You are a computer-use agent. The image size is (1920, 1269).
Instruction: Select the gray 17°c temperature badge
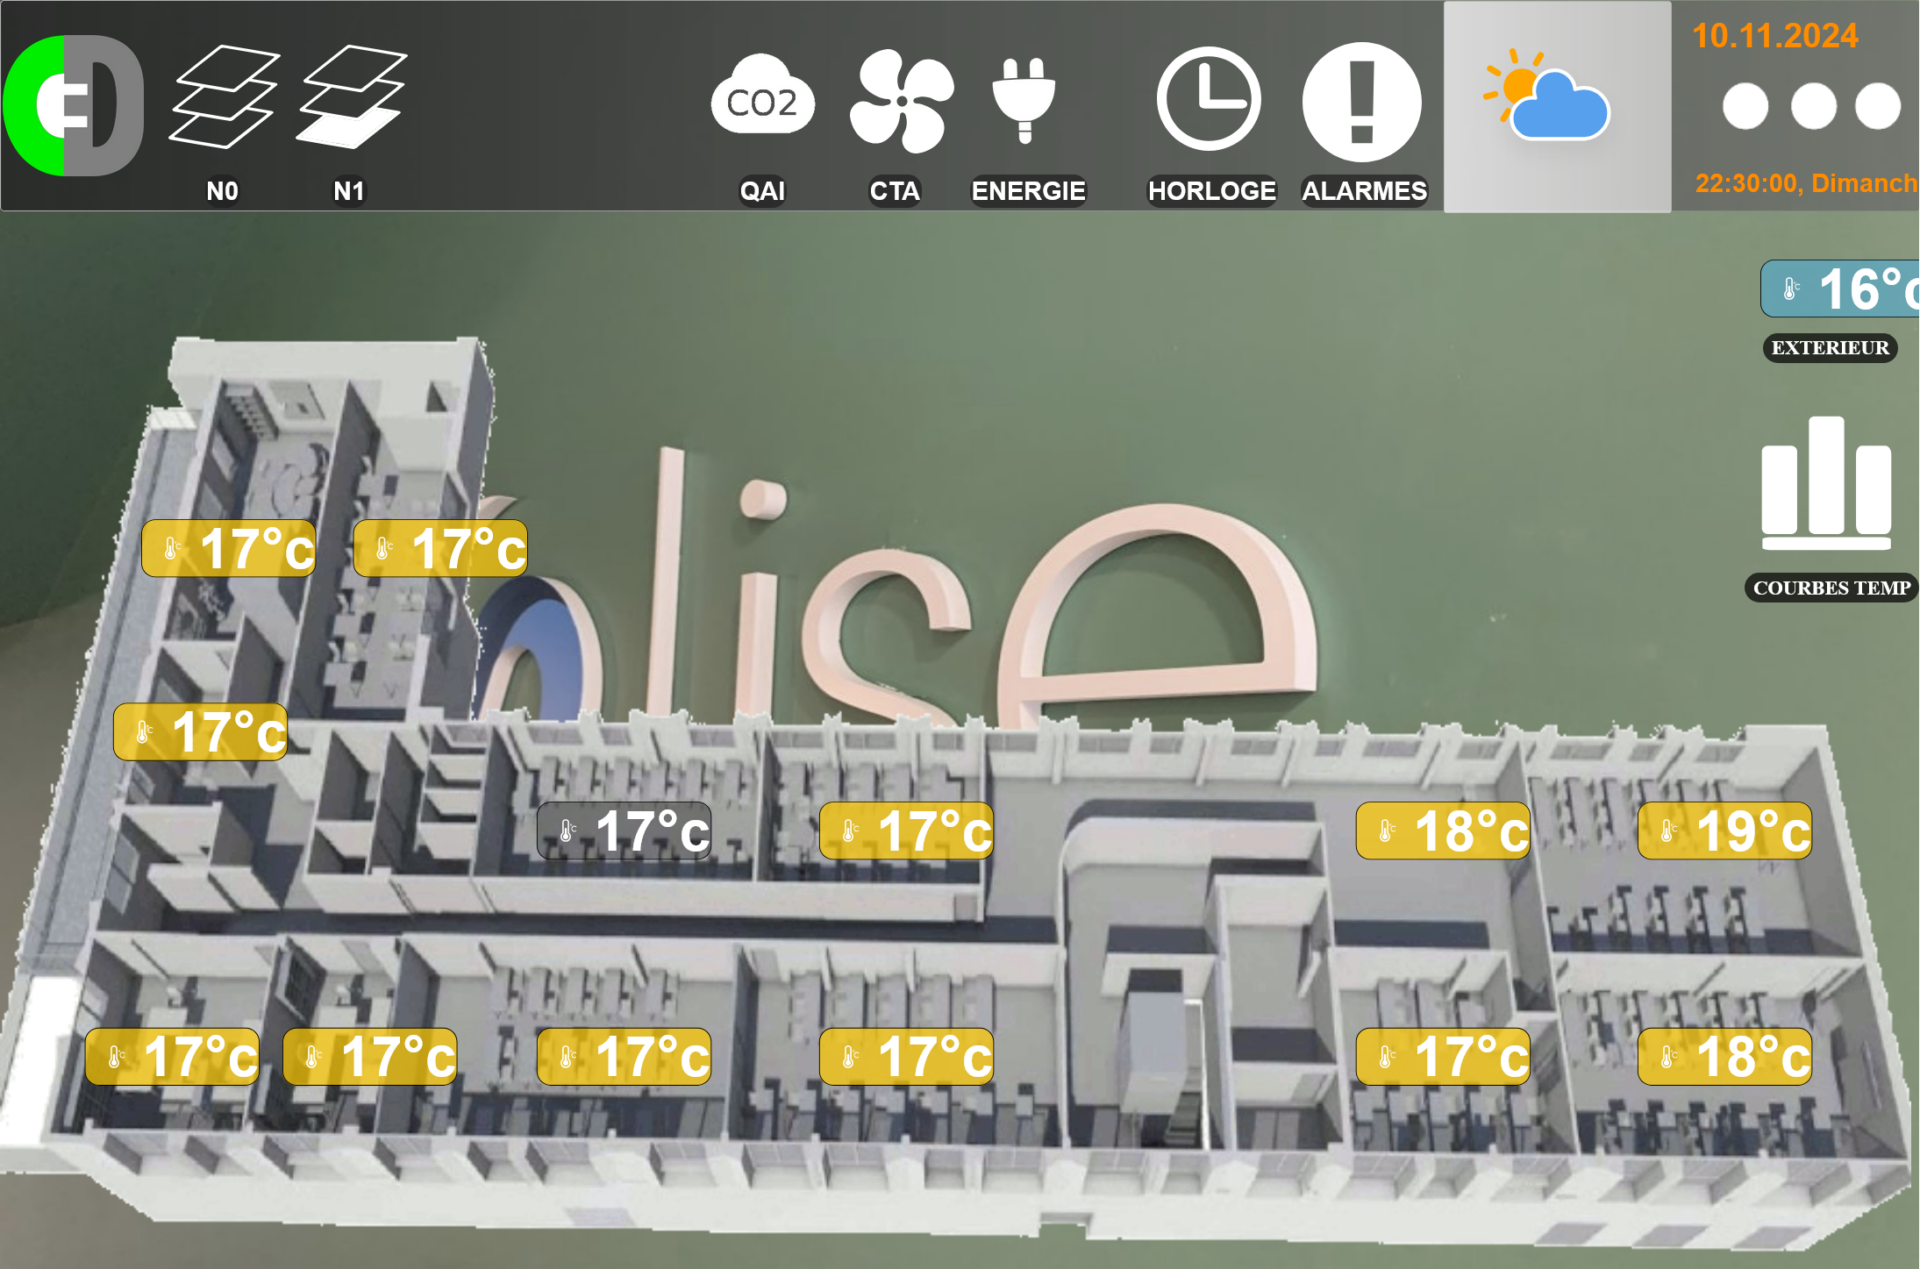click(x=625, y=830)
